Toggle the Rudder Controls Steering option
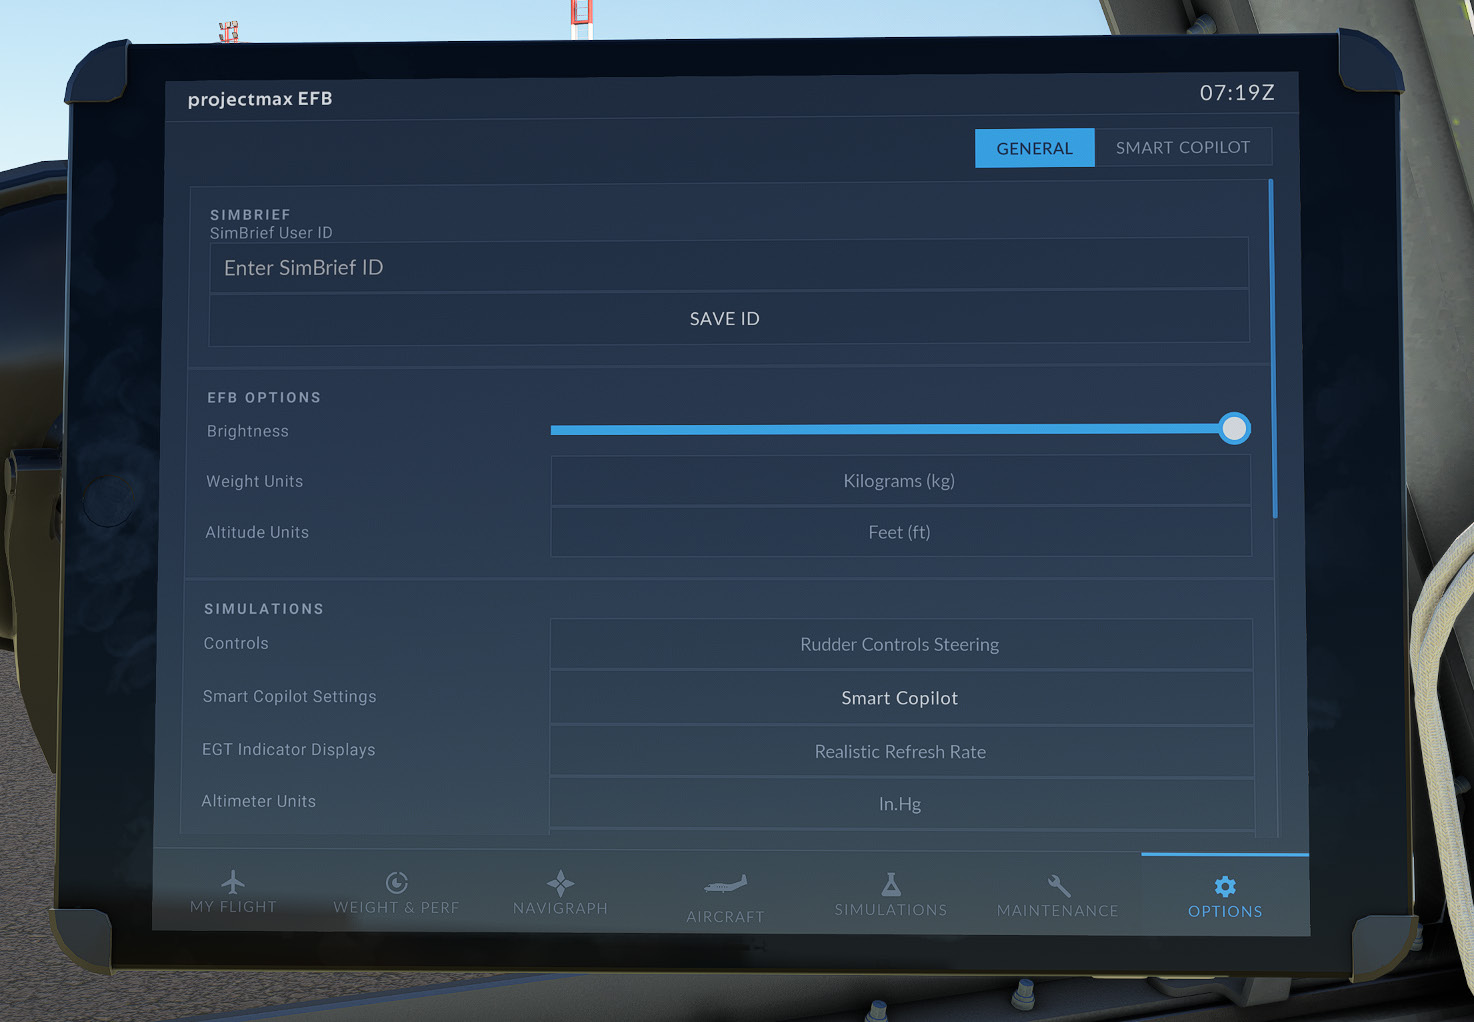 pos(901,644)
